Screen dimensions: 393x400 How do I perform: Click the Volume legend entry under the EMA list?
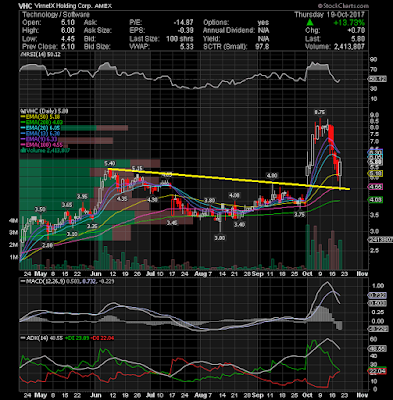coord(45,150)
